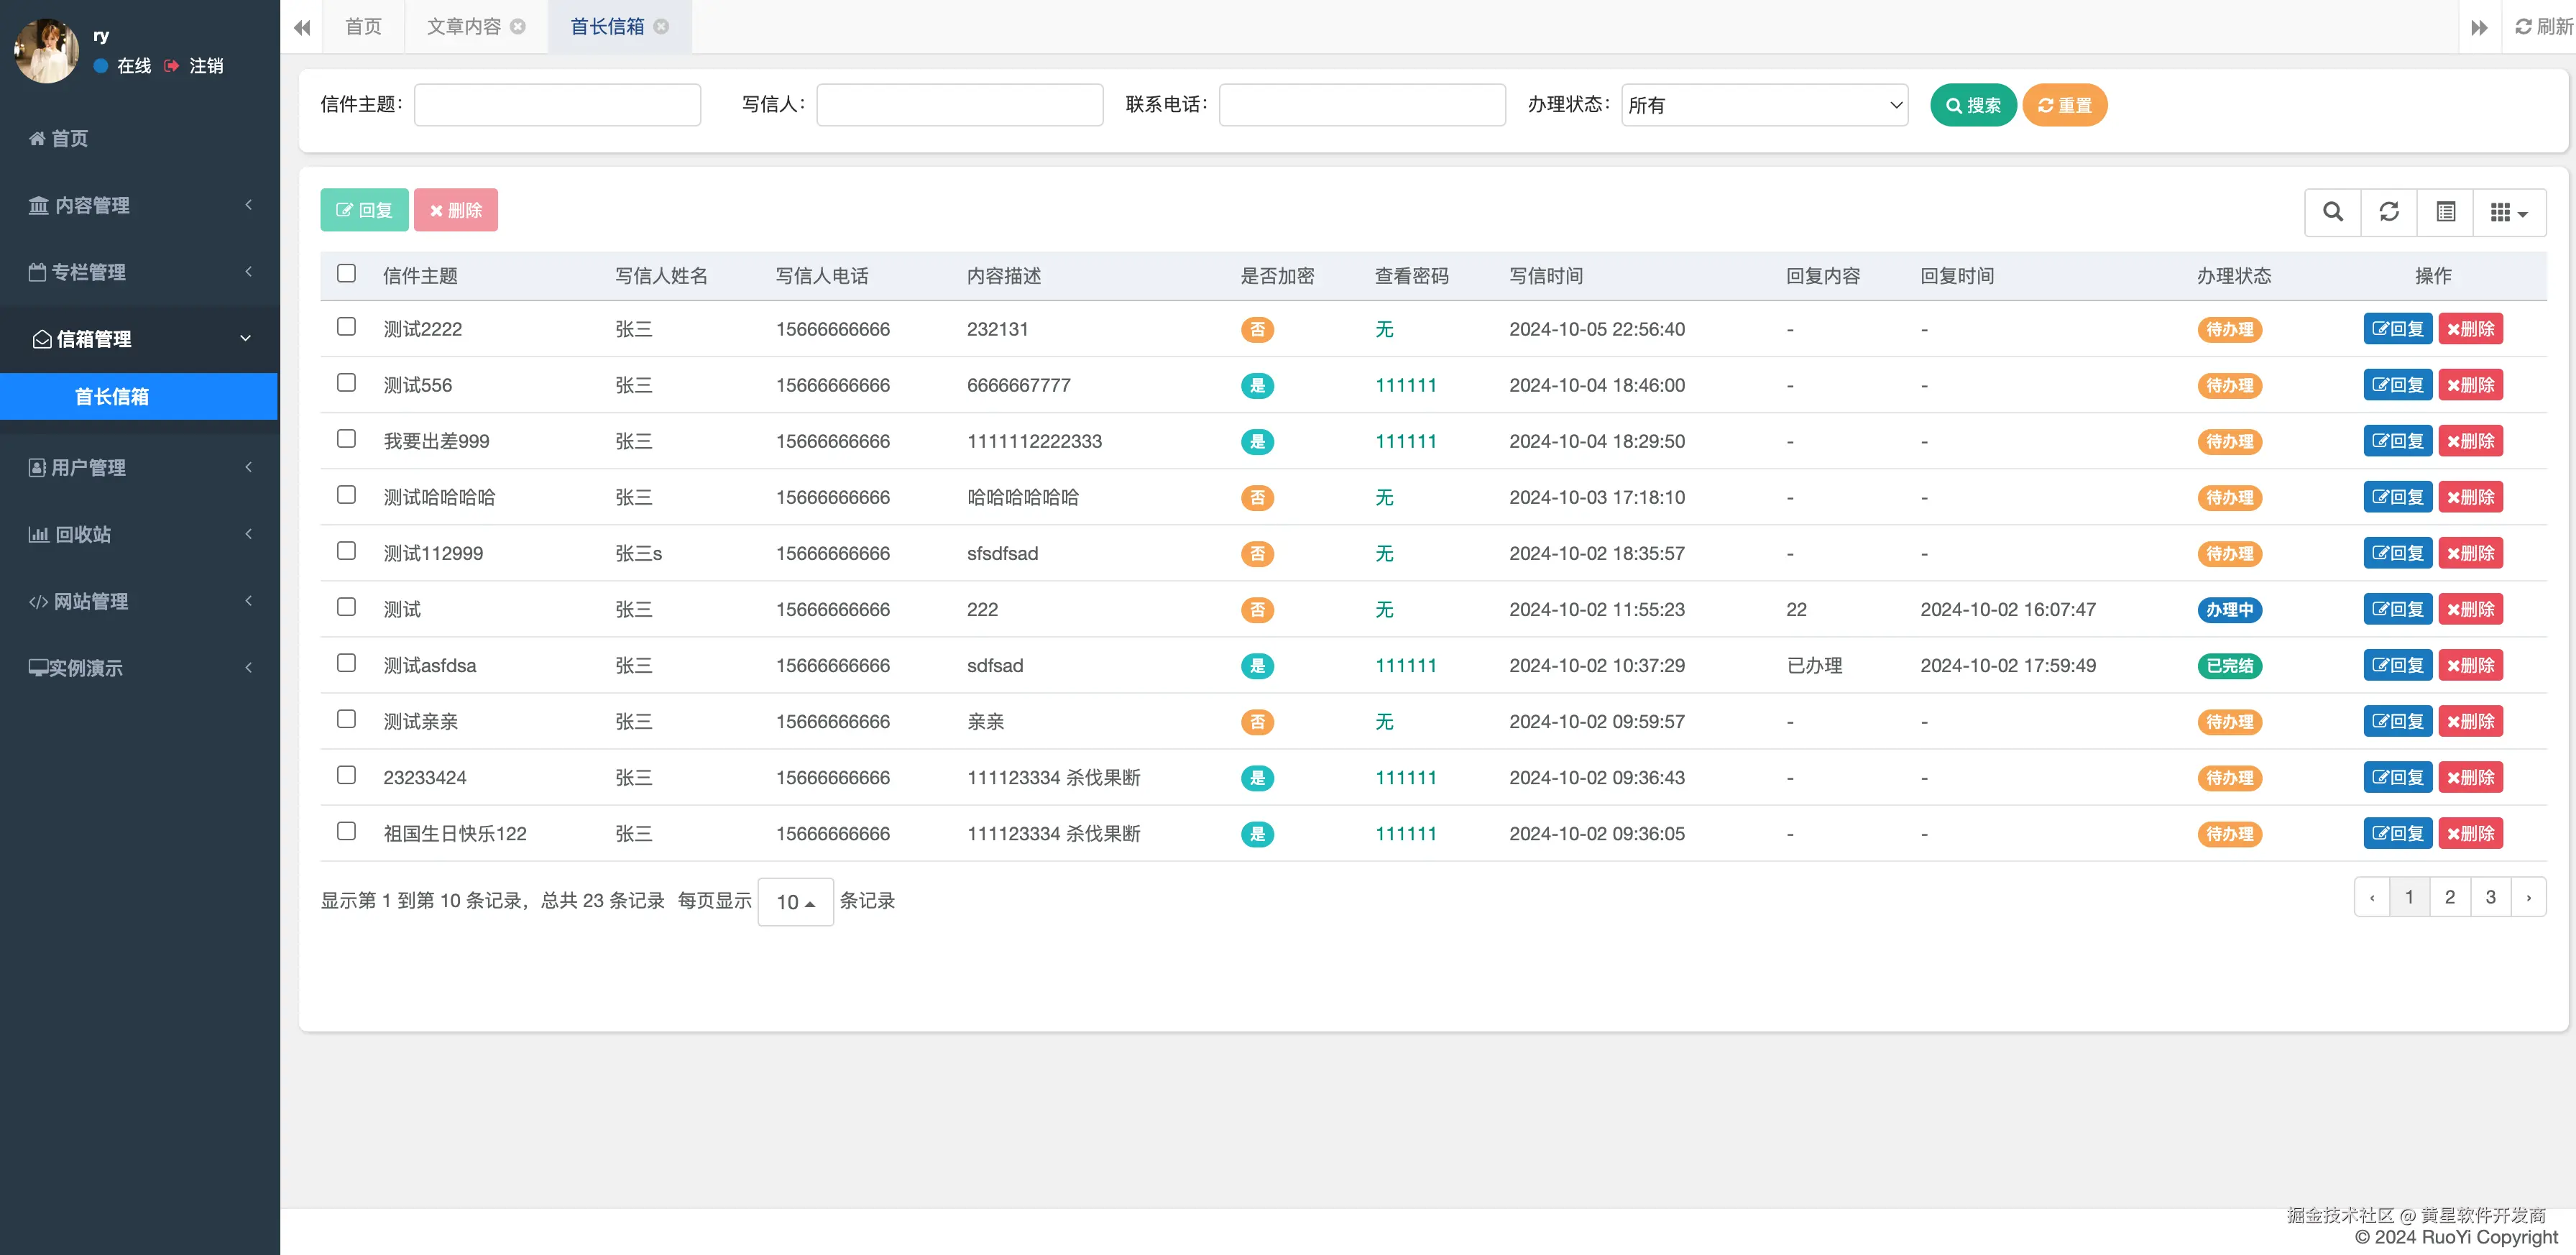Image resolution: width=2576 pixels, height=1255 pixels.
Task: Click the user avatar picture
Action: [x=46, y=50]
